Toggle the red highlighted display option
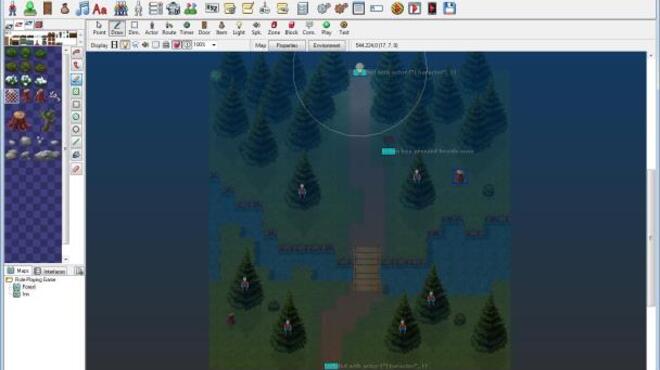The width and height of the screenshot is (660, 370). click(x=176, y=45)
